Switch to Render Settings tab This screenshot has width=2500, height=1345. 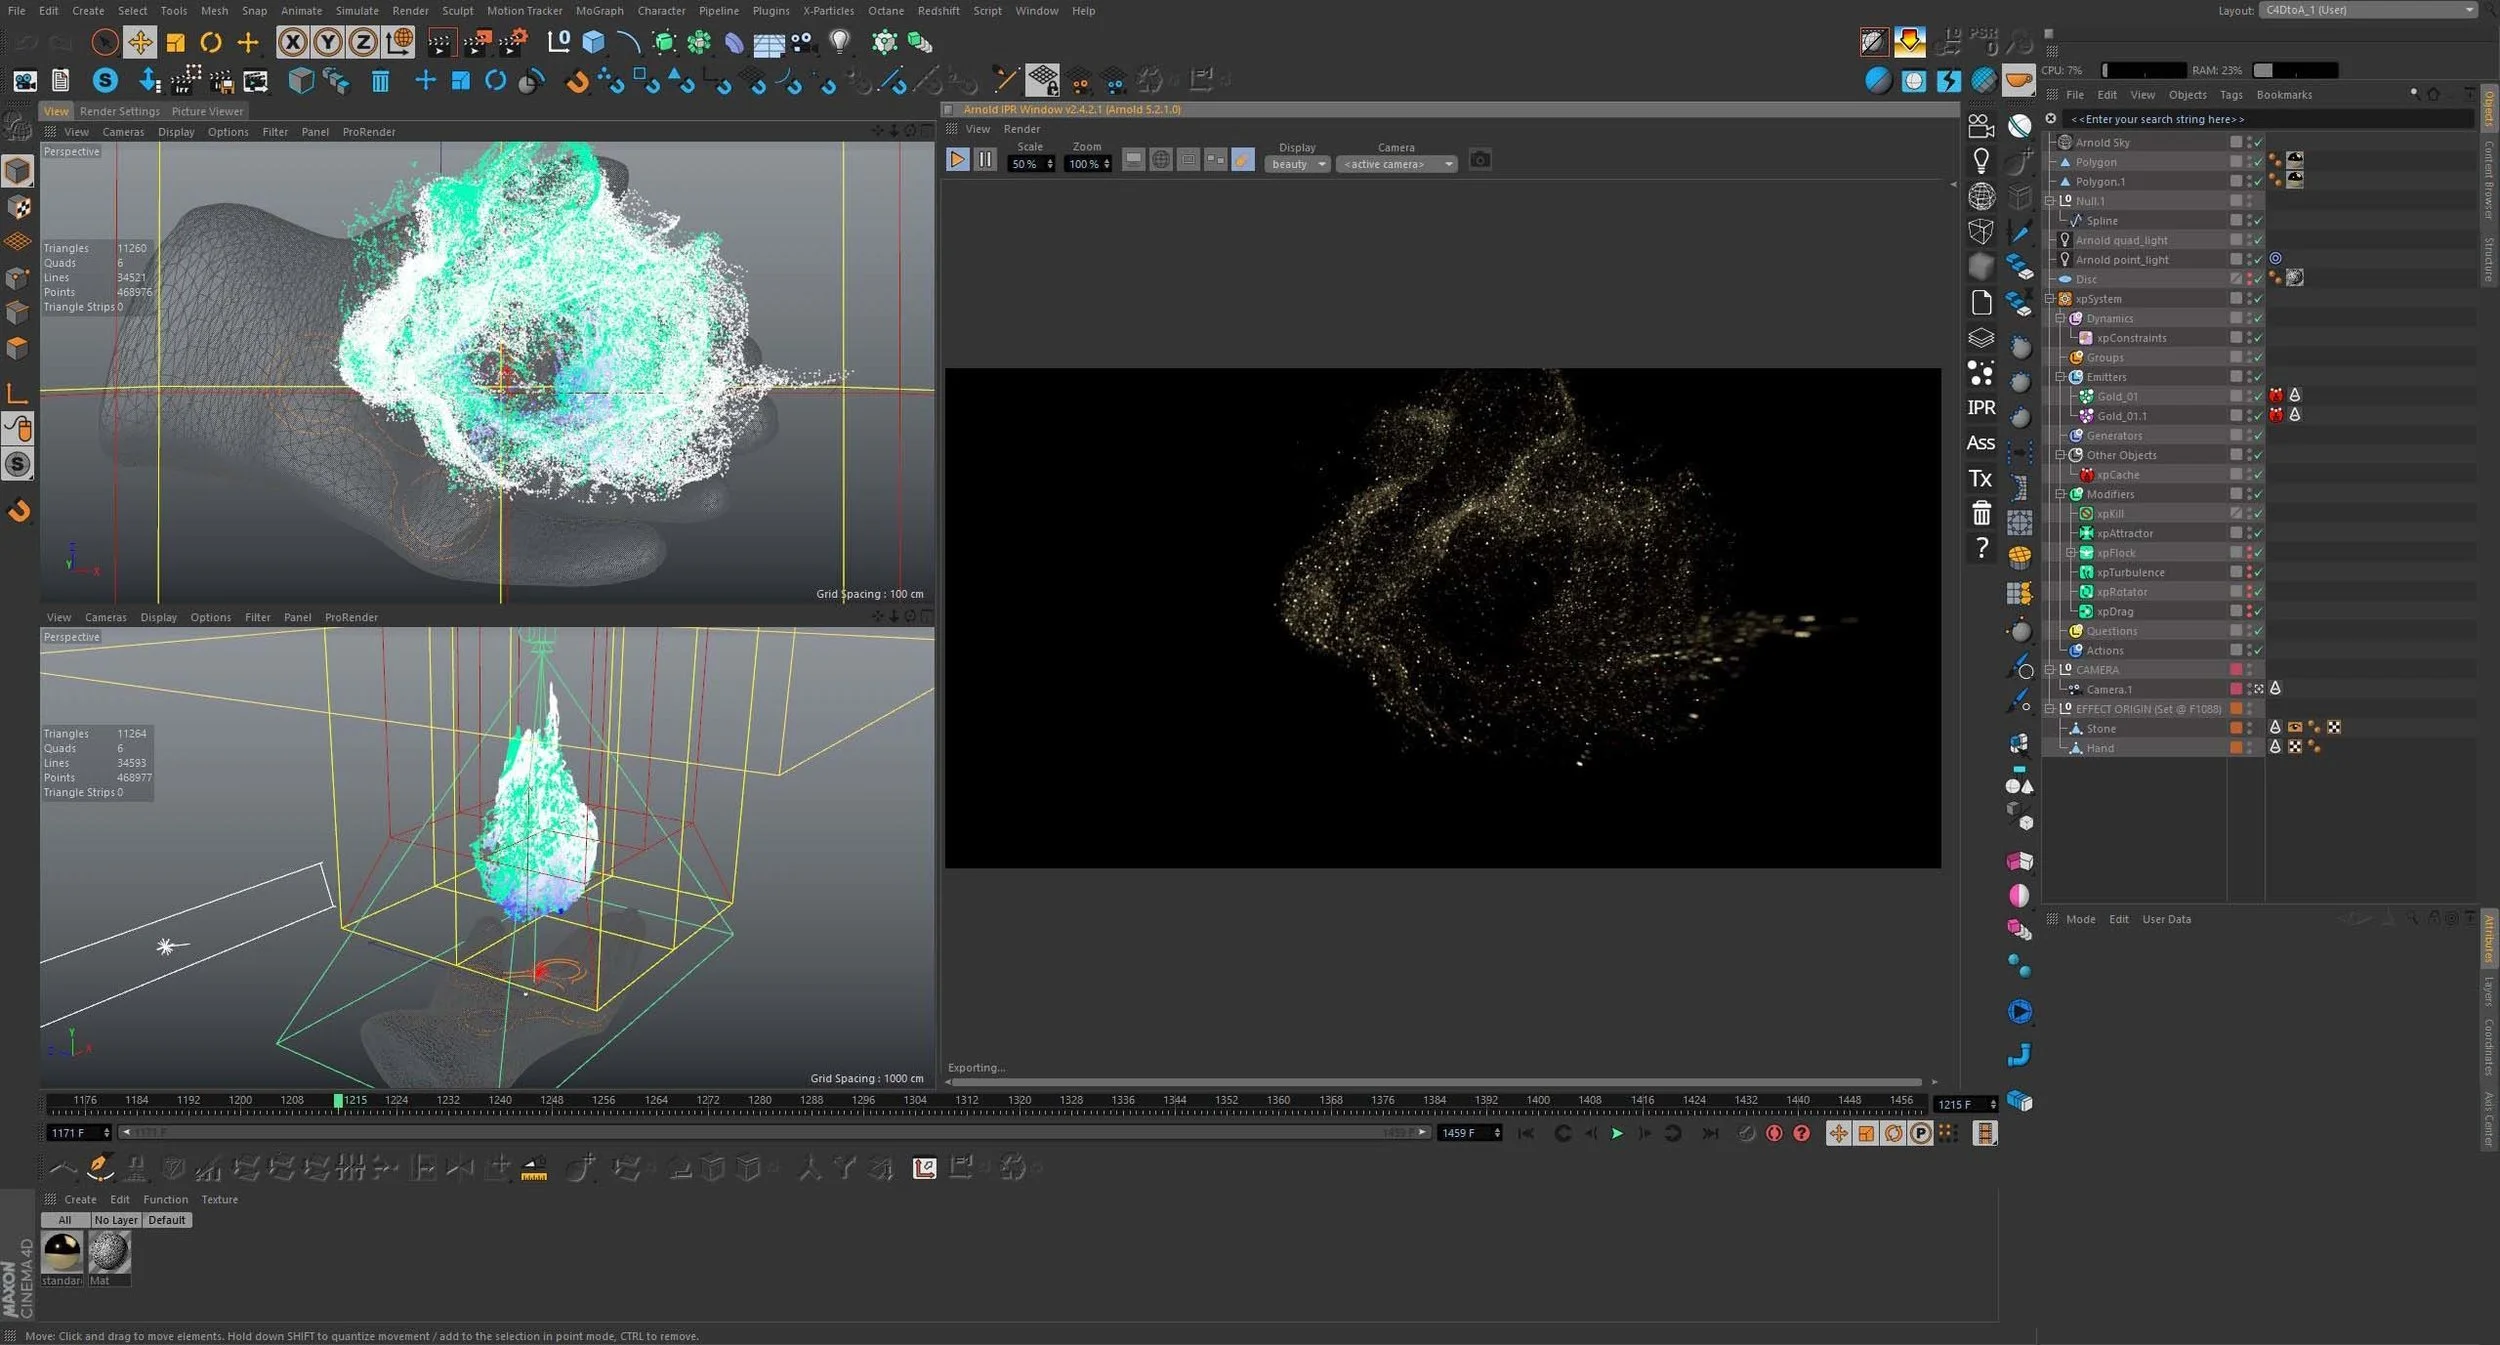[119, 111]
